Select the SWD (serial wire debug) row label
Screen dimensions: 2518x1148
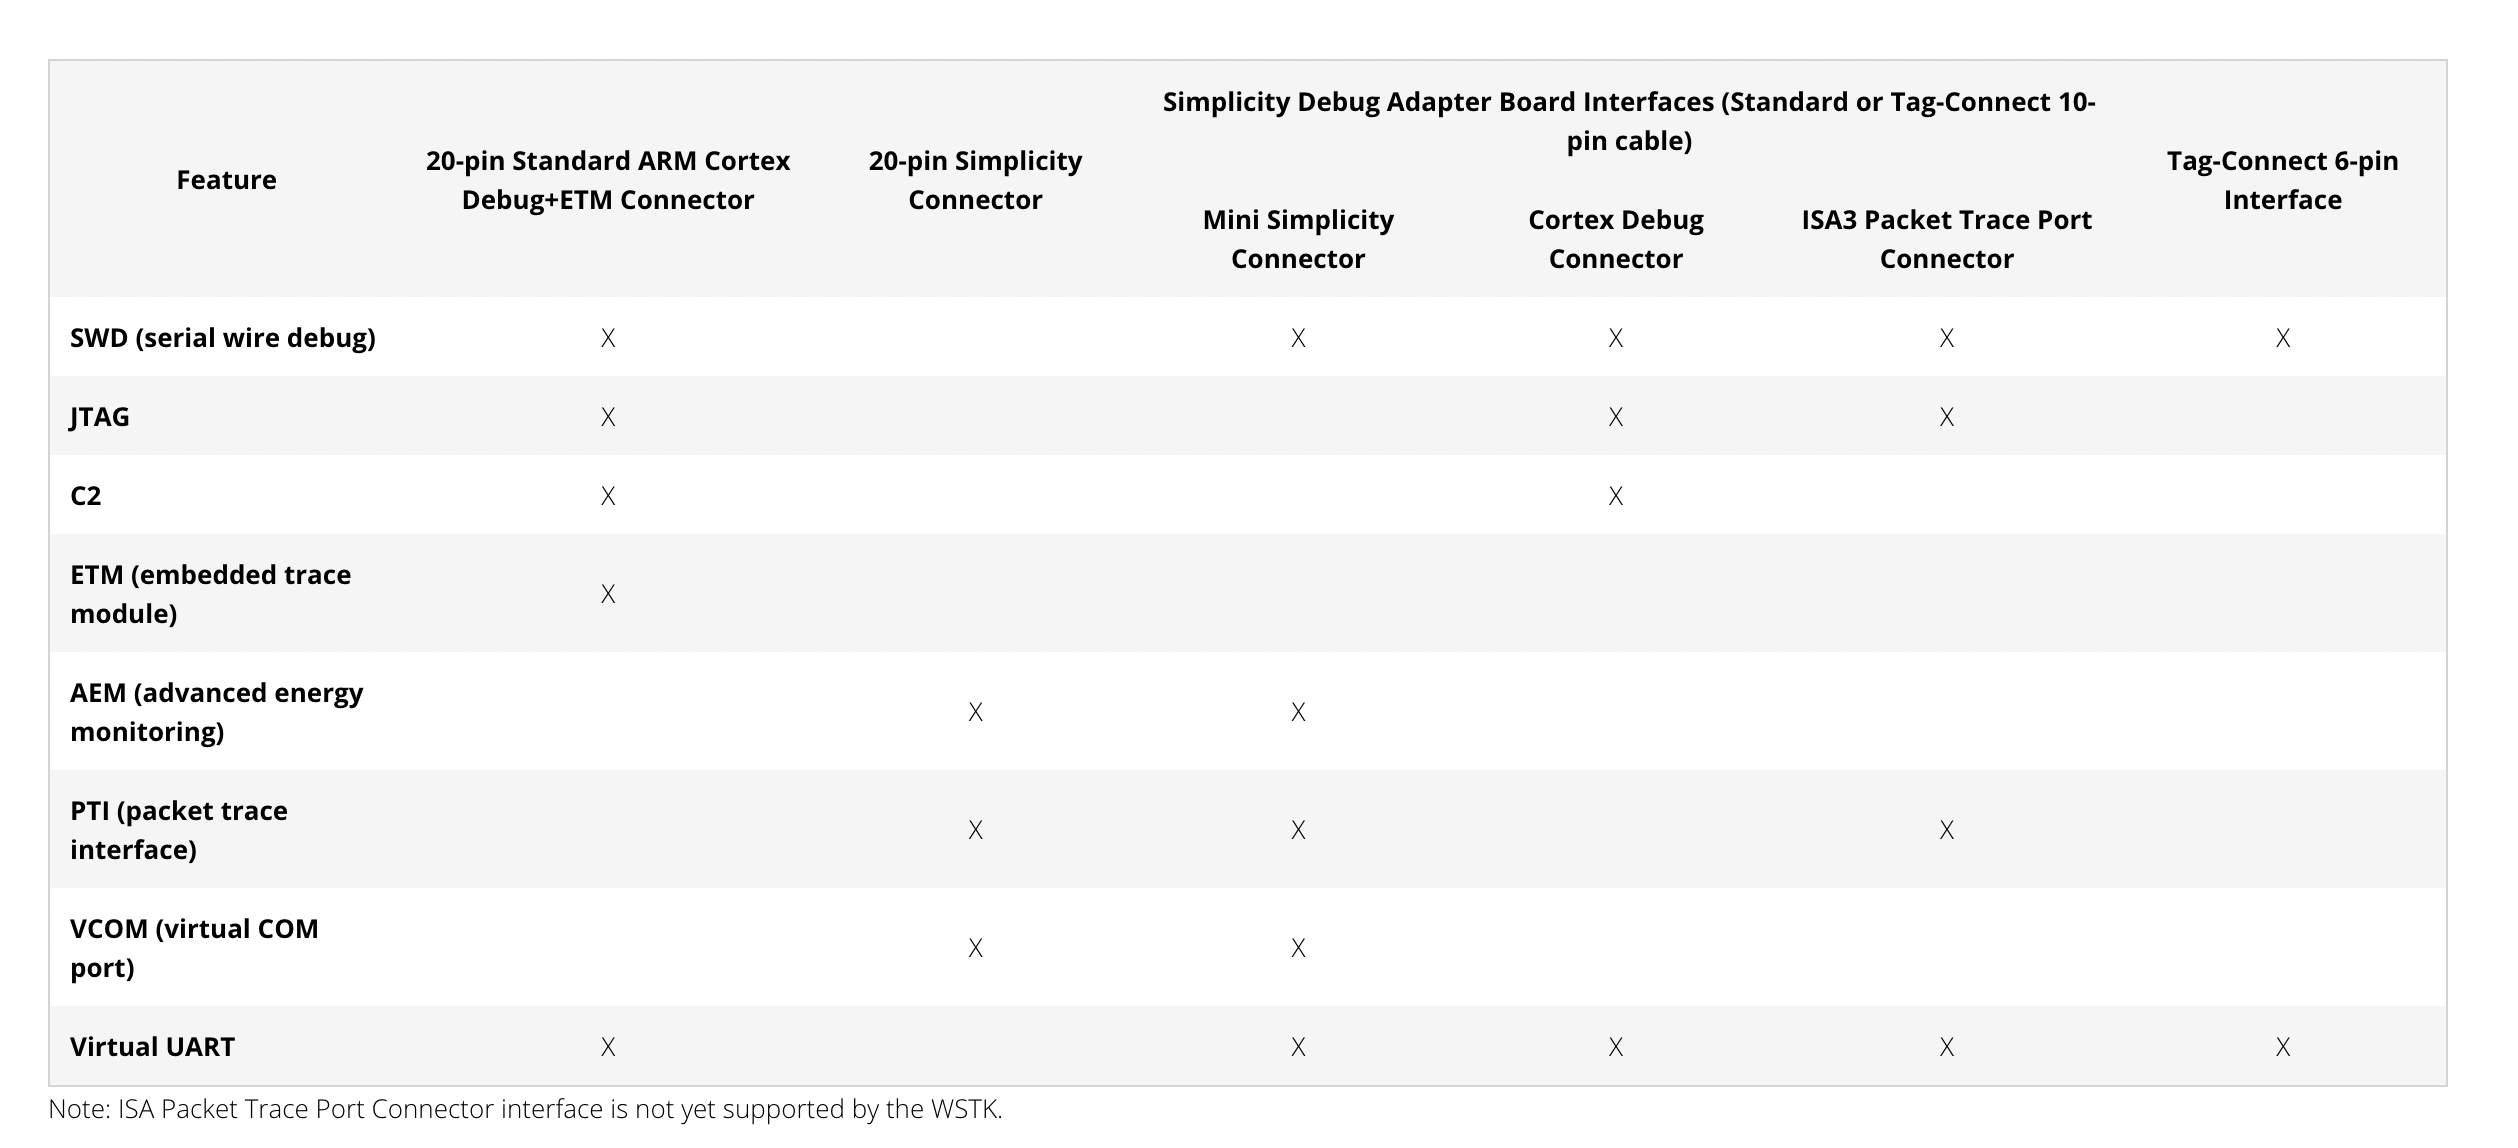(223, 338)
